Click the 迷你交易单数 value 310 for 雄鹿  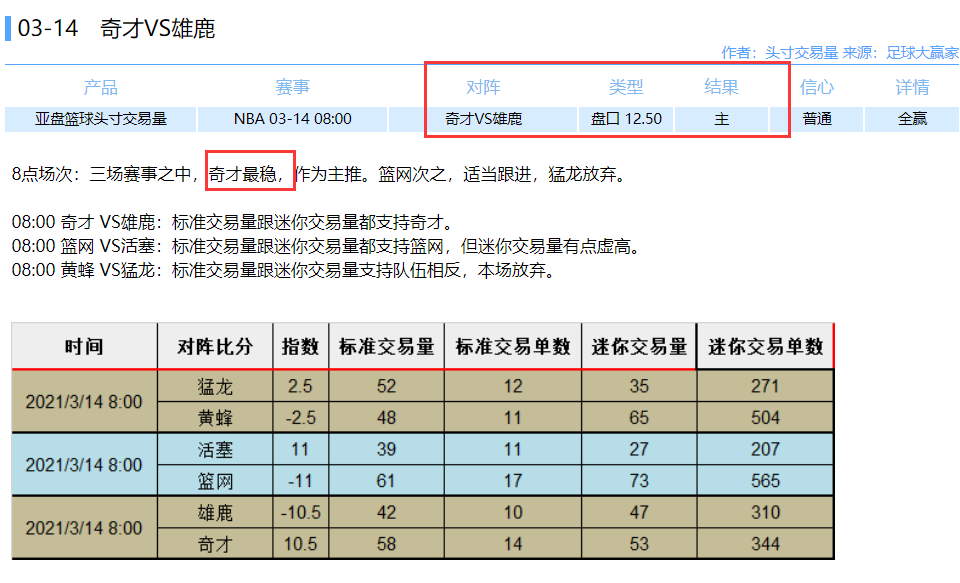tap(765, 513)
